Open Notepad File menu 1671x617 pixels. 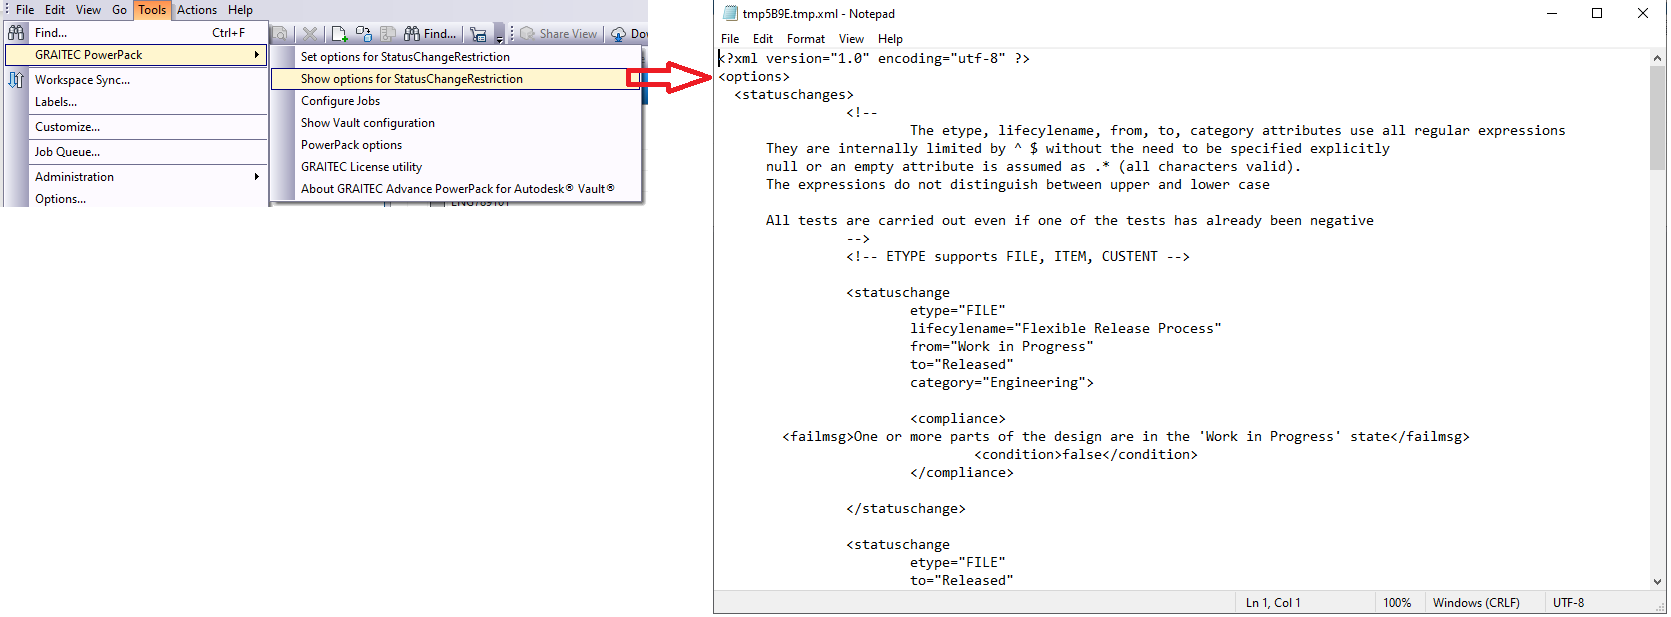pyautogui.click(x=730, y=39)
